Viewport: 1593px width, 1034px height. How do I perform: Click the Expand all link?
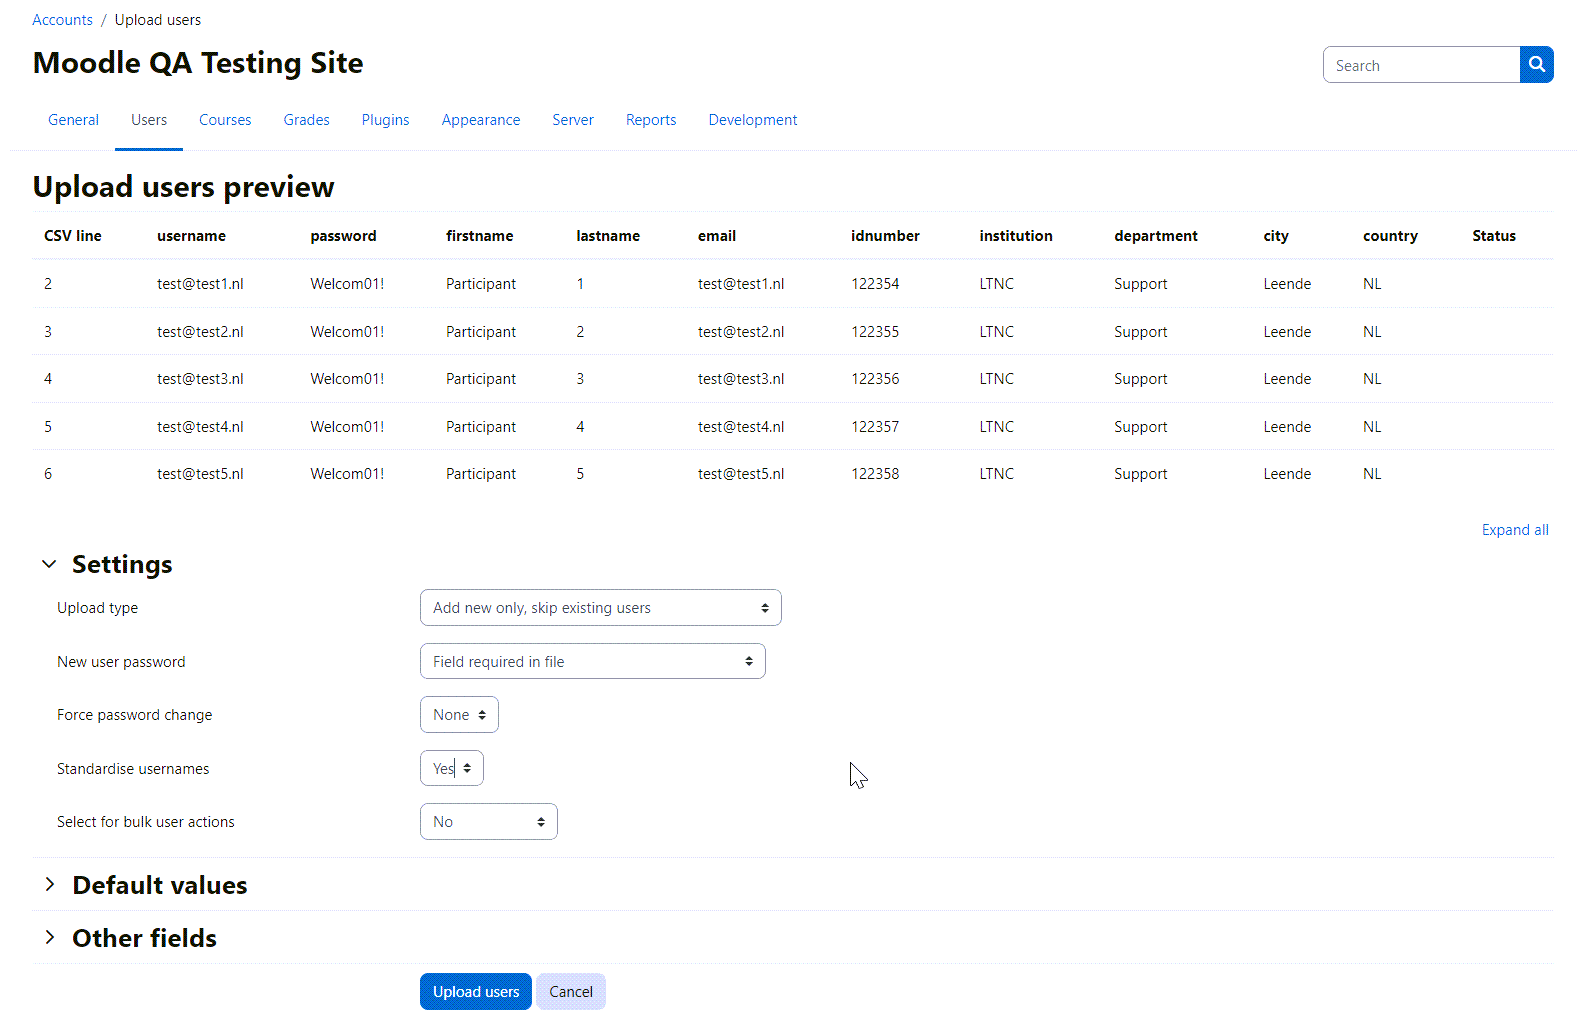(1515, 530)
